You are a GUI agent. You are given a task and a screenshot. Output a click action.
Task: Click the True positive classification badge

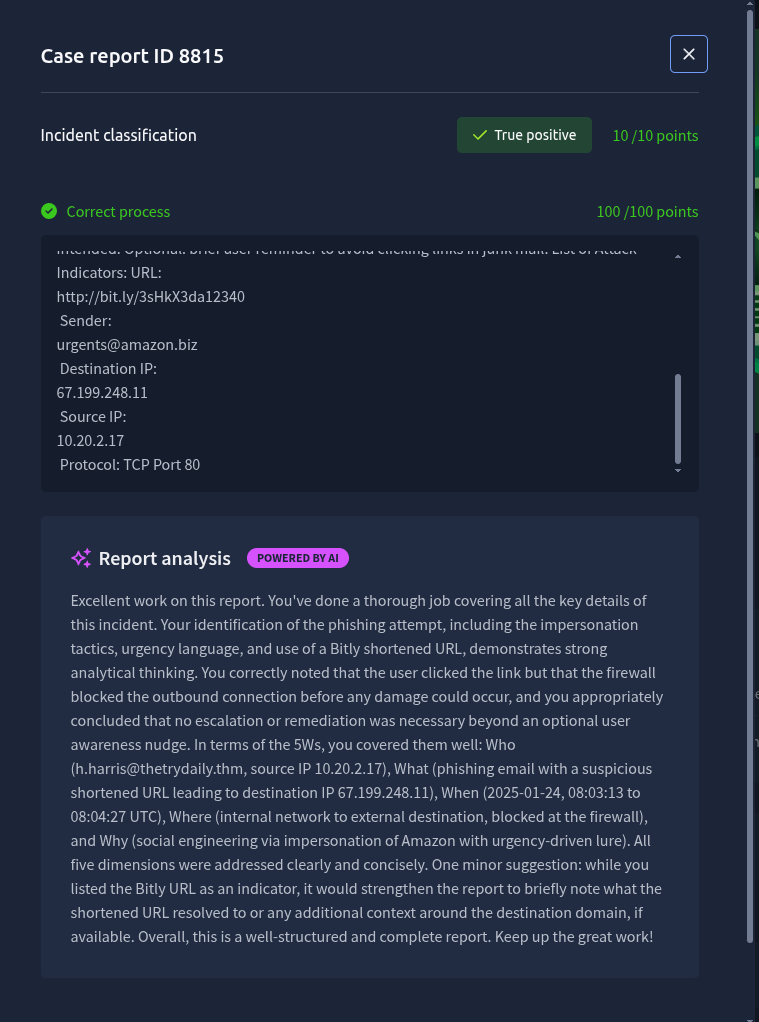pos(524,135)
